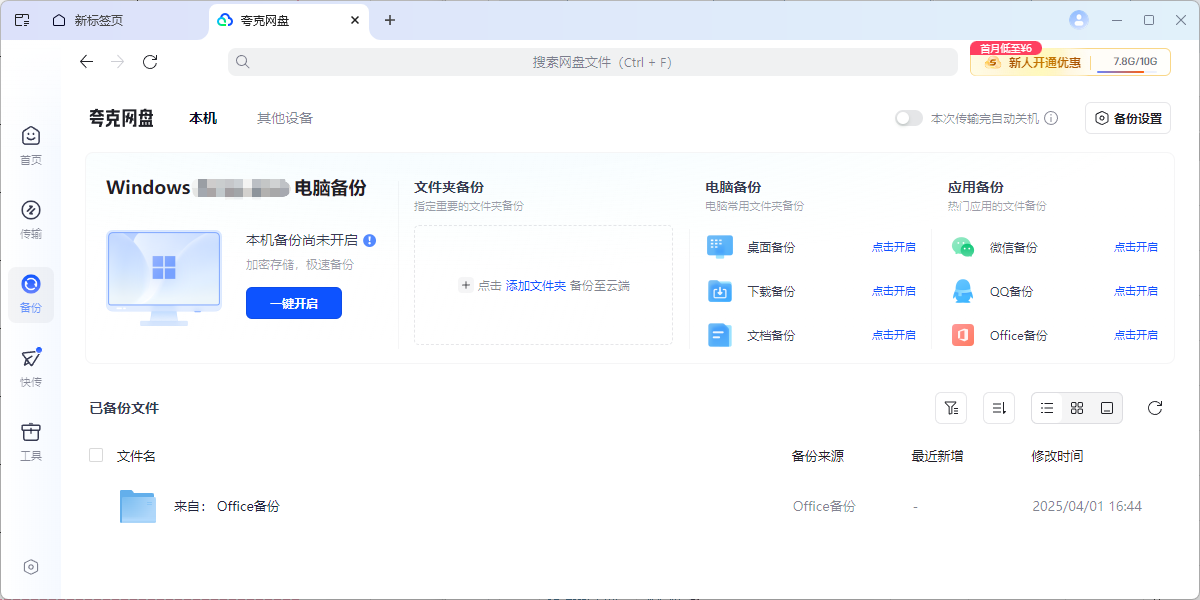Screen dimensions: 1200x600
Task: Open the 备份设置 backup settings
Action: 1128,118
